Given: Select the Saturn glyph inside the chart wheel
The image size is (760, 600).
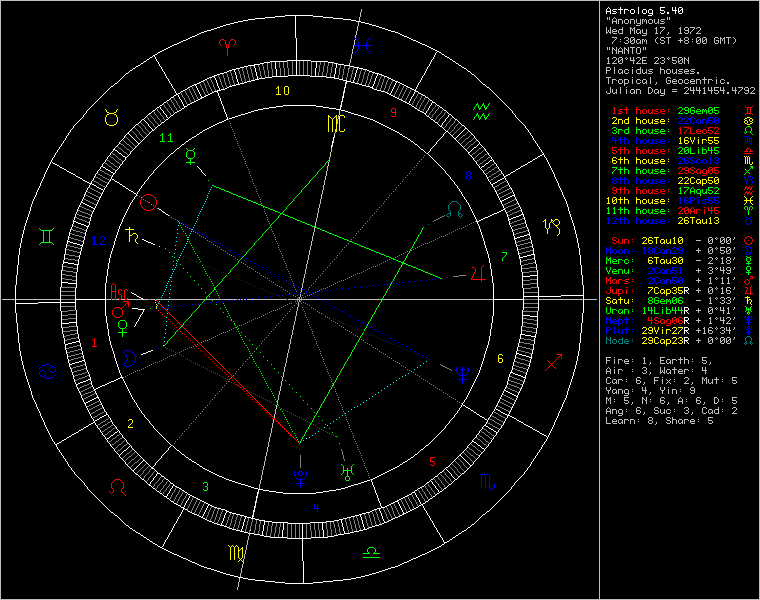Looking at the screenshot, I should point(132,235).
